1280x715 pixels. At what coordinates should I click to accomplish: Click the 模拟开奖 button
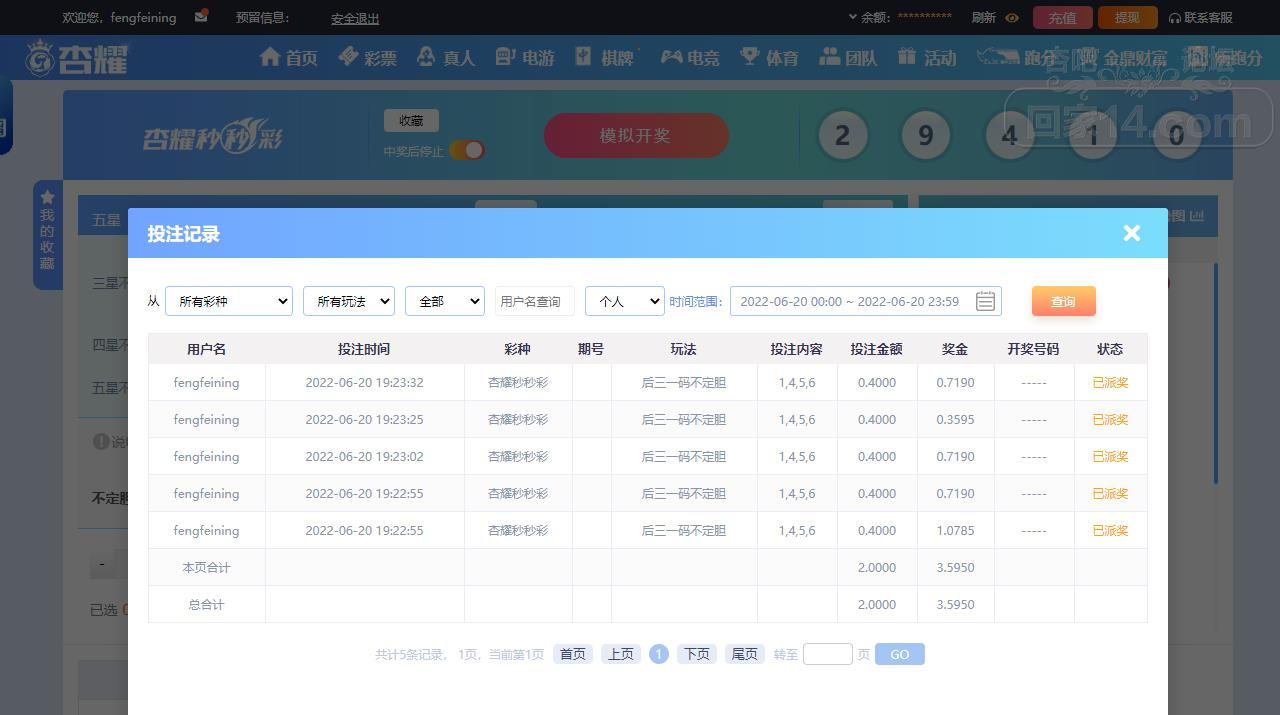tap(635, 135)
